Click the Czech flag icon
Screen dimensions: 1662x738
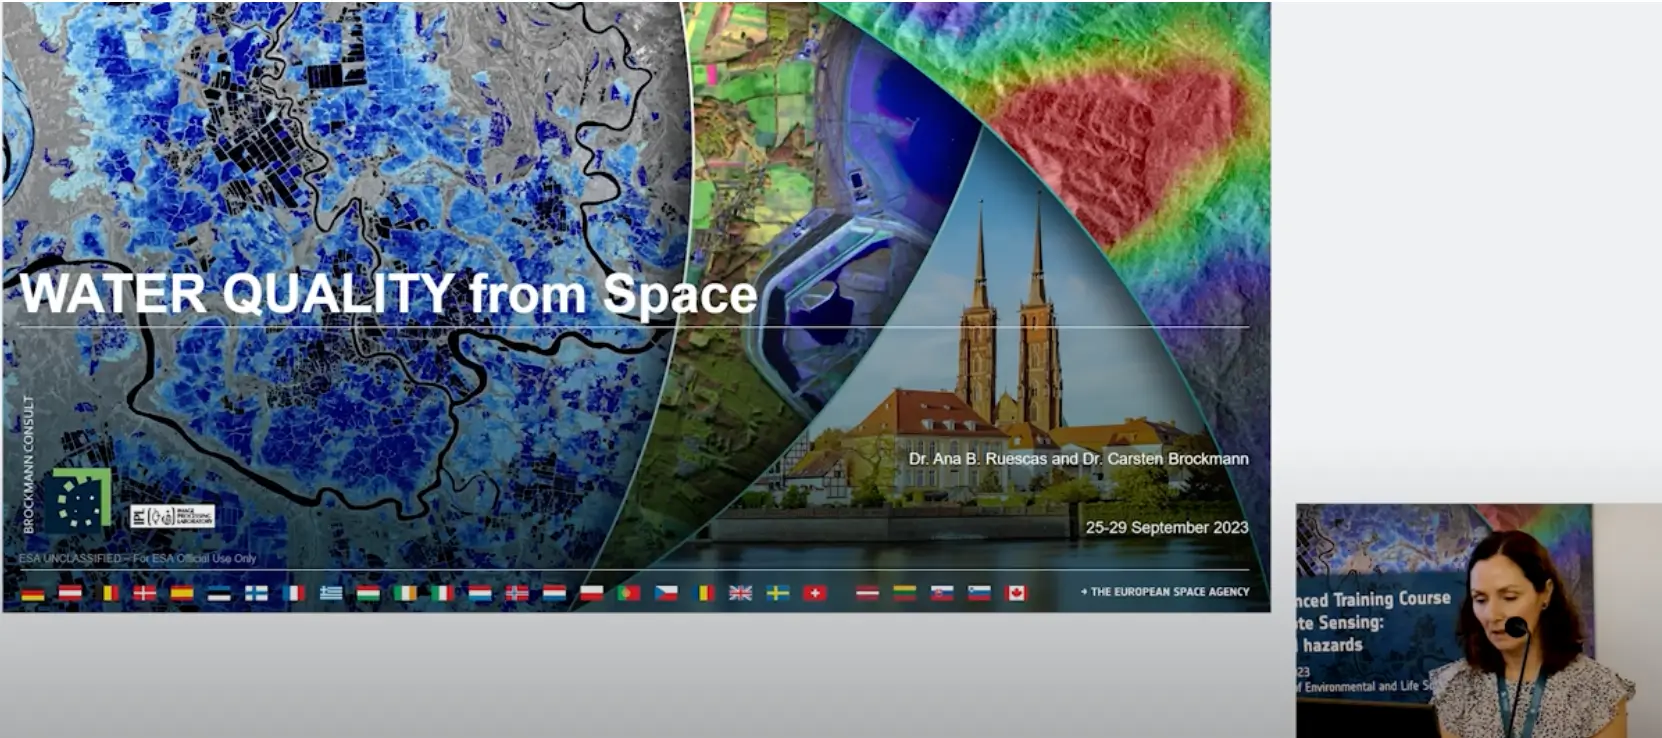(666, 593)
